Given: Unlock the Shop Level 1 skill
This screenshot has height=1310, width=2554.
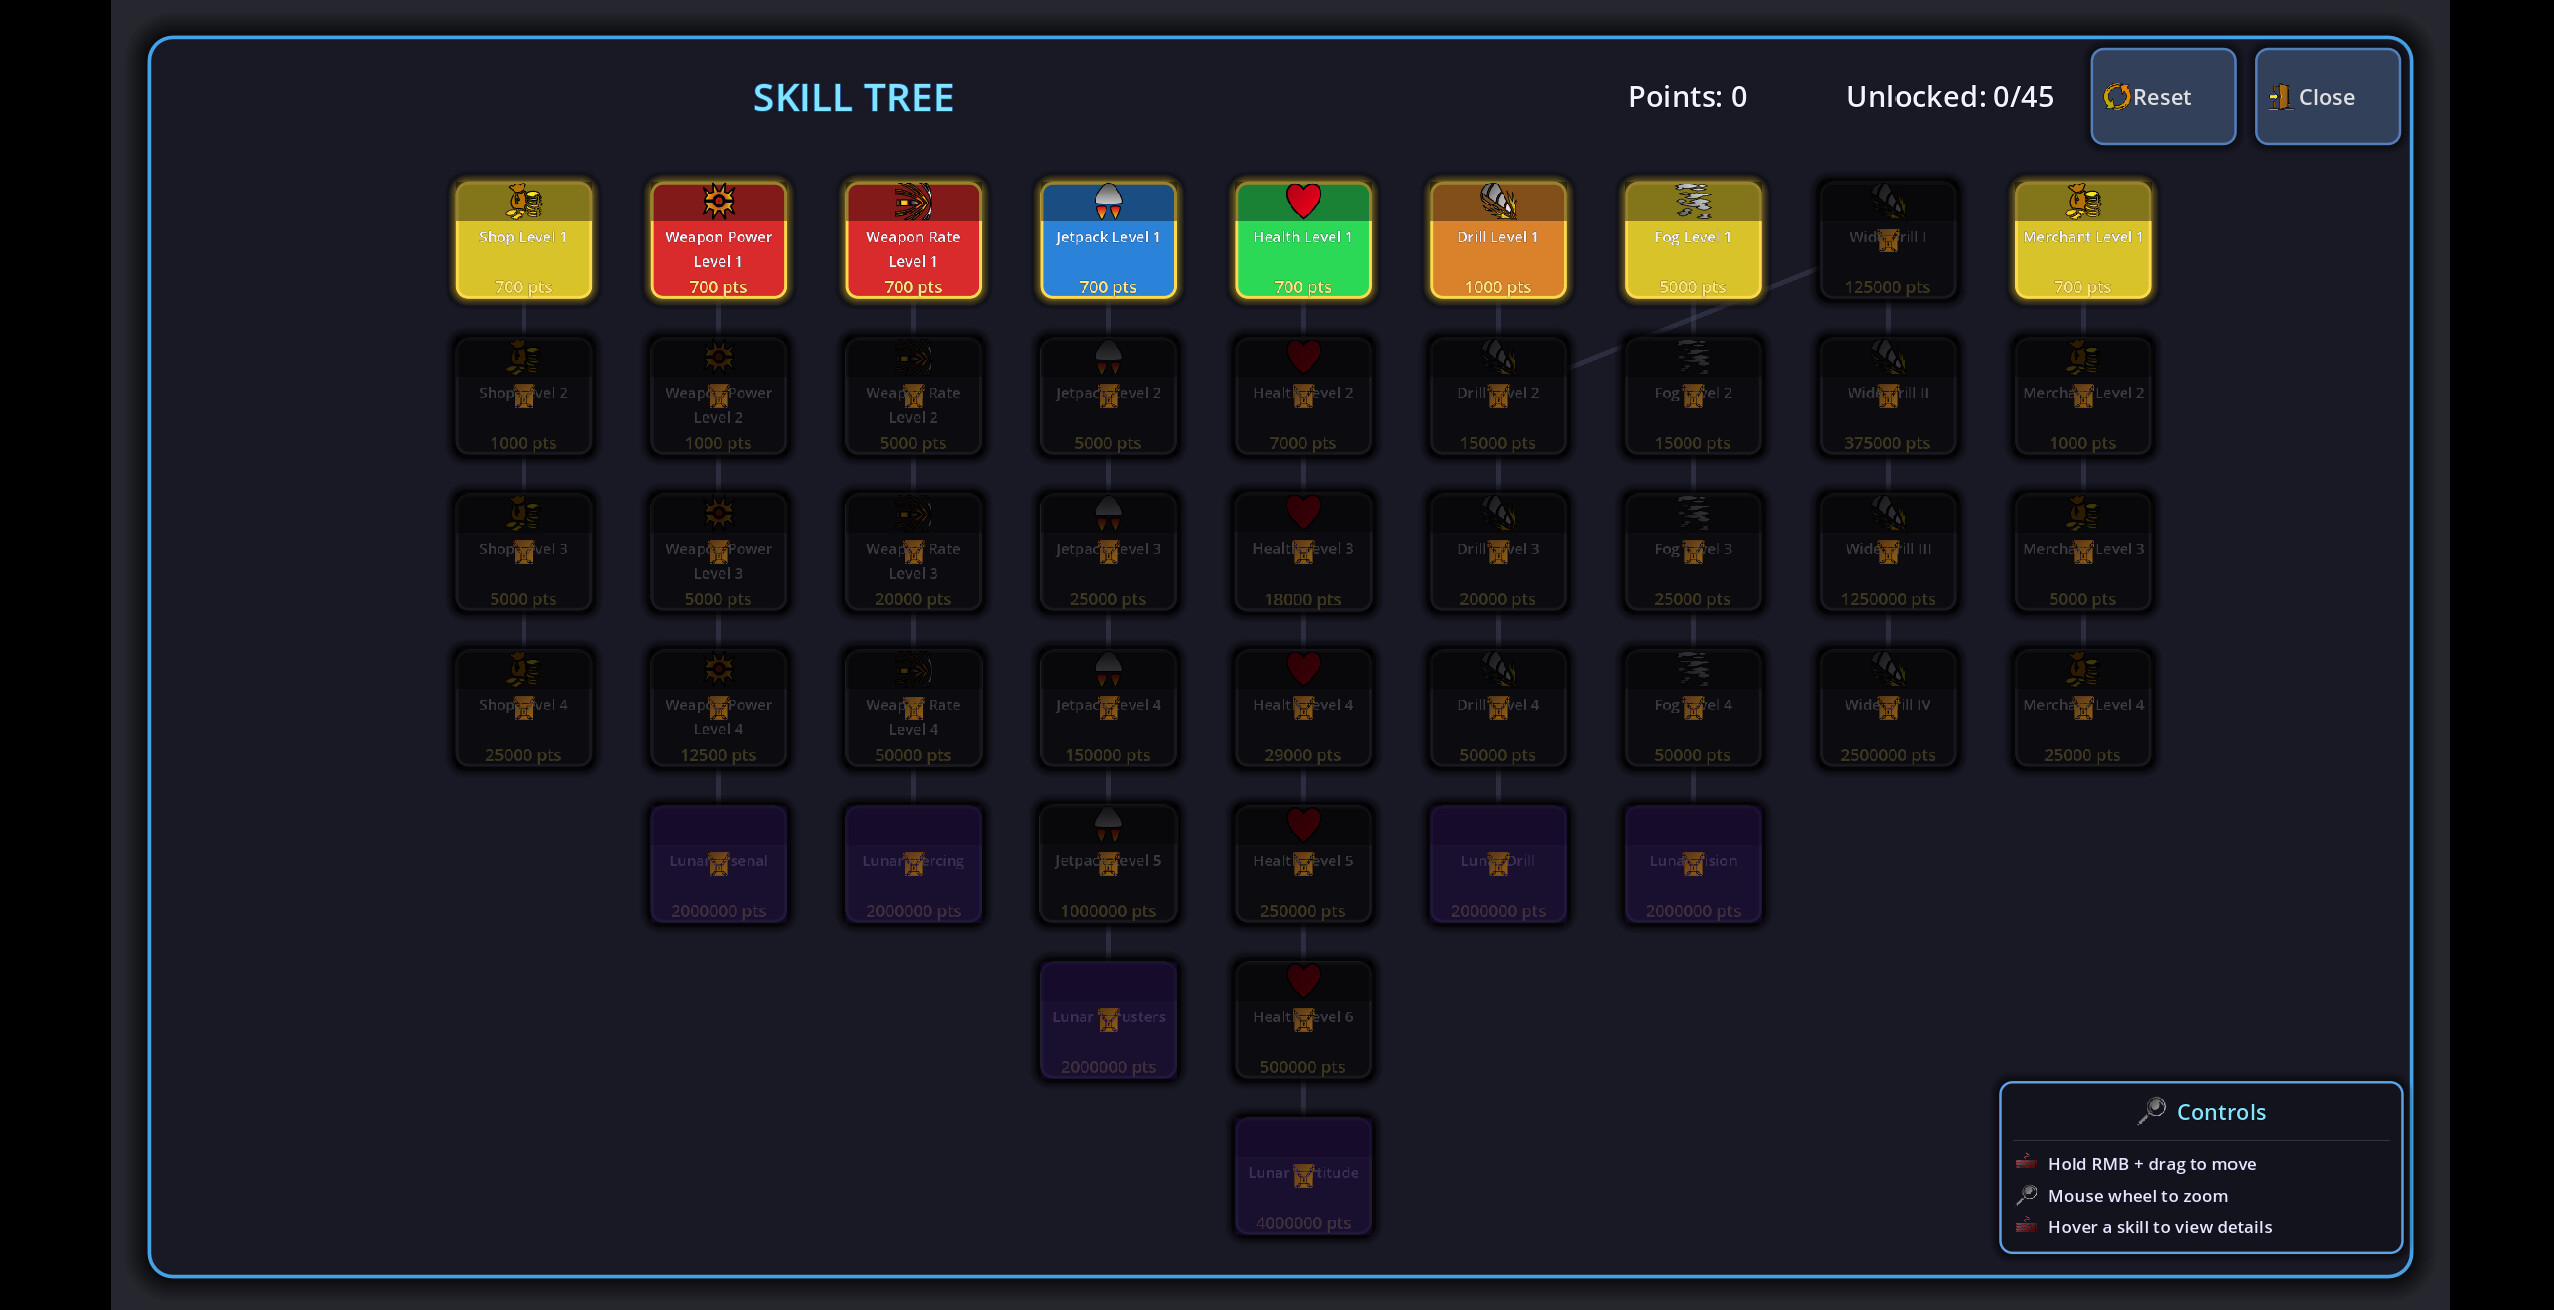Looking at the screenshot, I should point(523,240).
